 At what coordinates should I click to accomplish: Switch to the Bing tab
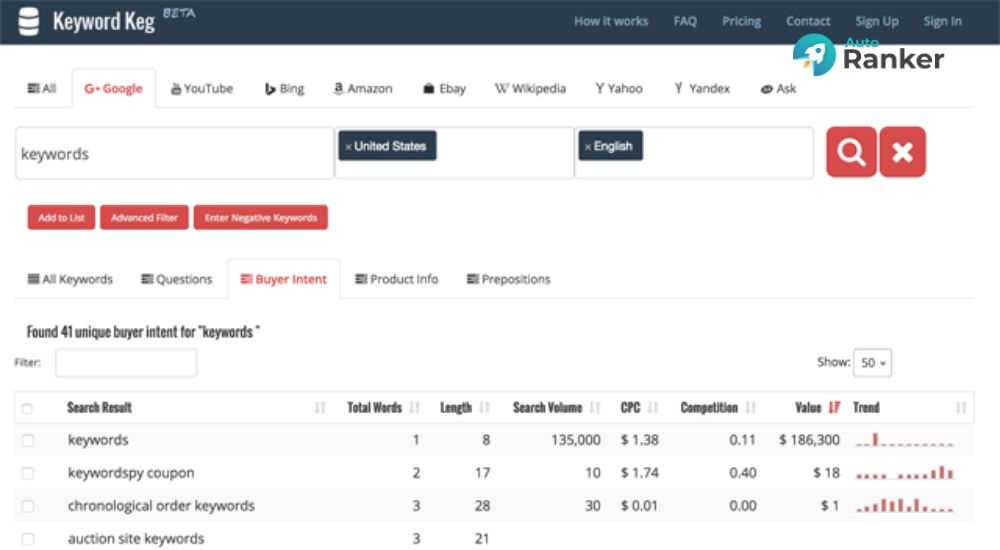pyautogui.click(x=284, y=89)
